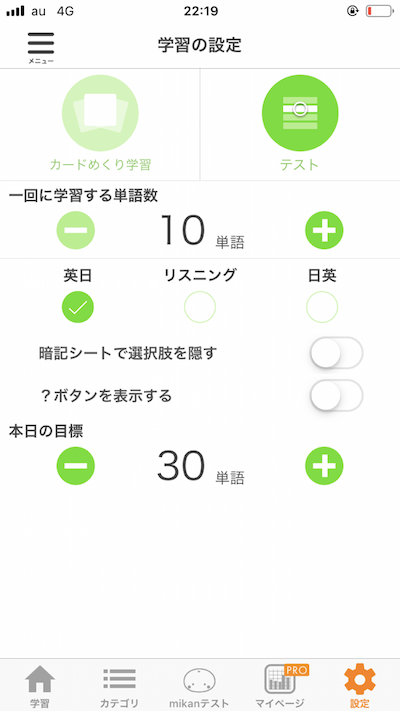Tap the 30 単語 goal value
400x711 pixels.
point(201,467)
